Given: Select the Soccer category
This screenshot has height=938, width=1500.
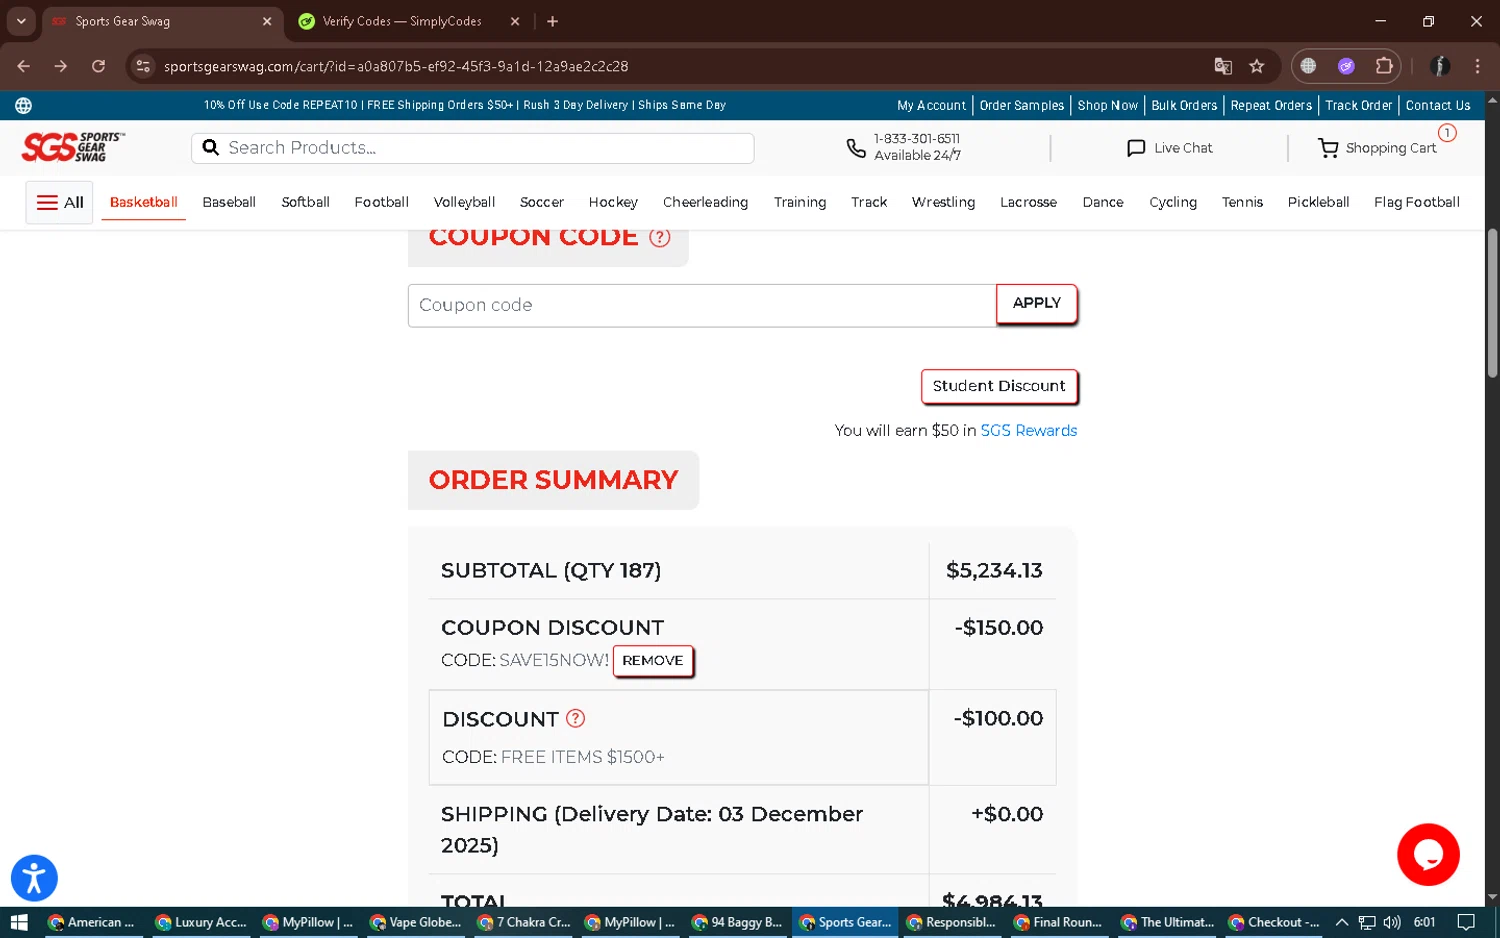Looking at the screenshot, I should click(542, 202).
